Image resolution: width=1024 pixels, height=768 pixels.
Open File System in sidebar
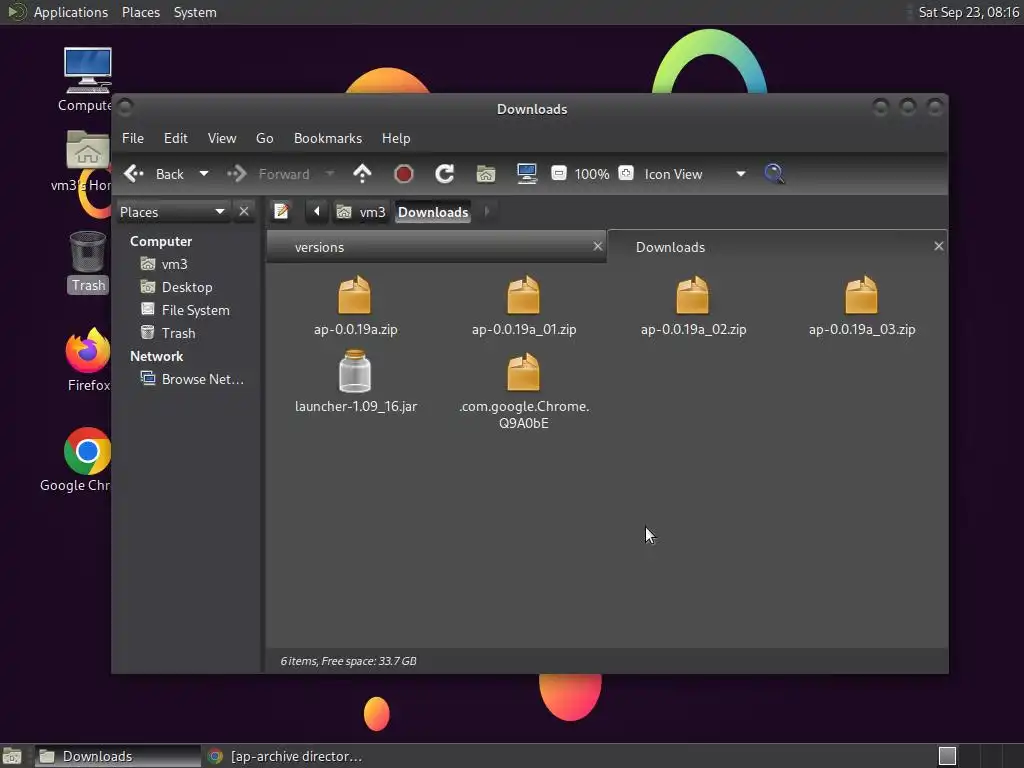tap(186, 310)
